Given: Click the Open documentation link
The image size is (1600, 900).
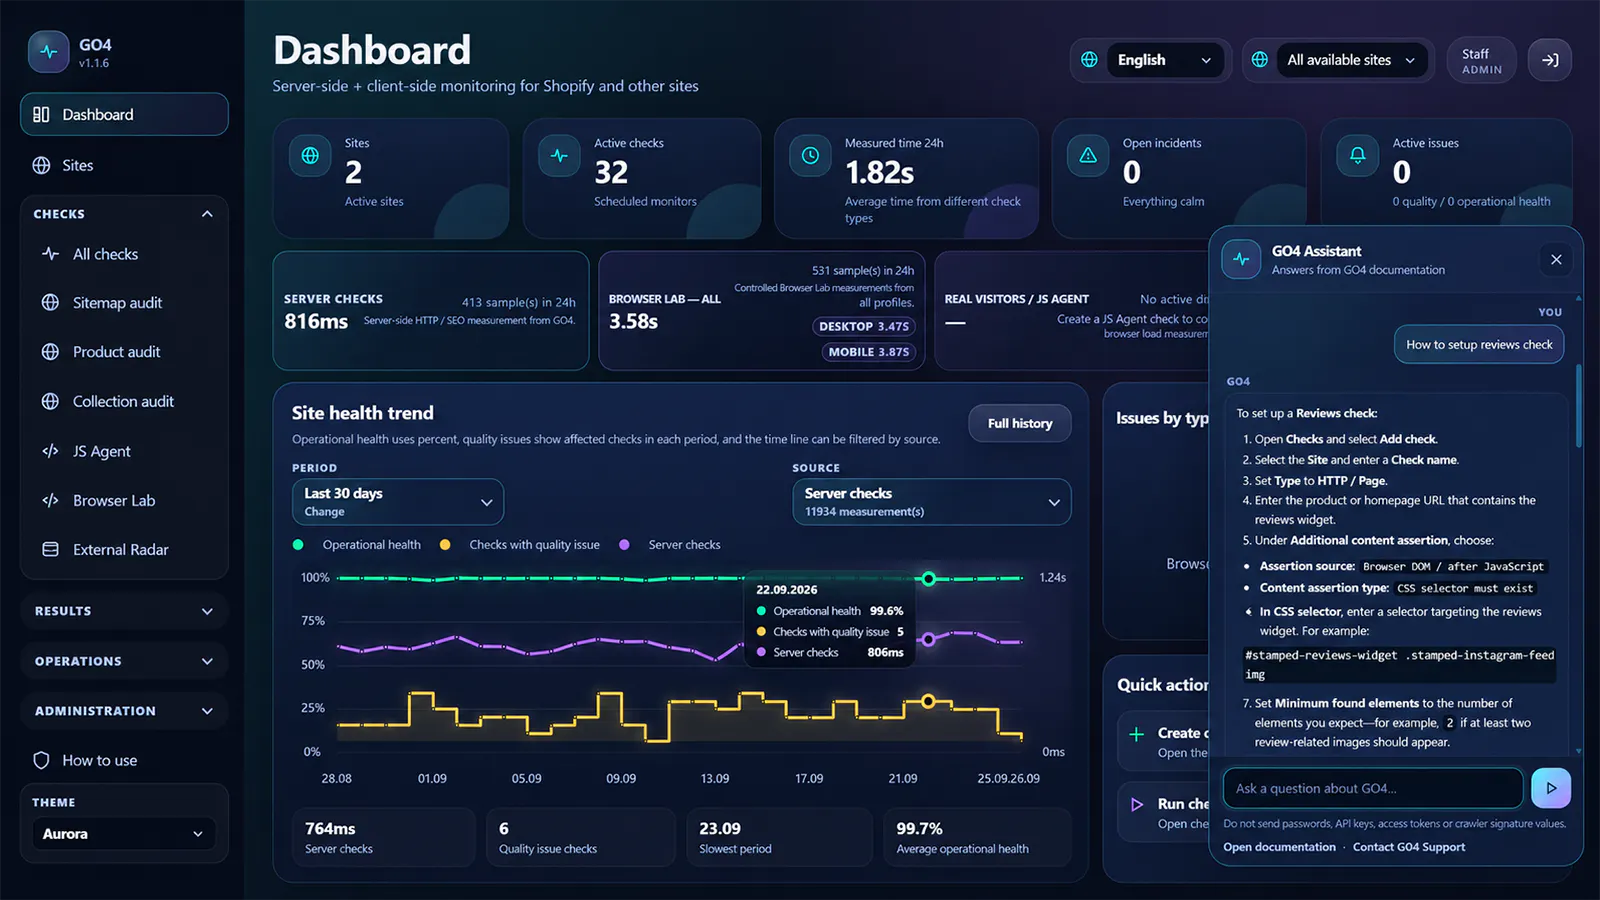Looking at the screenshot, I should coord(1279,847).
